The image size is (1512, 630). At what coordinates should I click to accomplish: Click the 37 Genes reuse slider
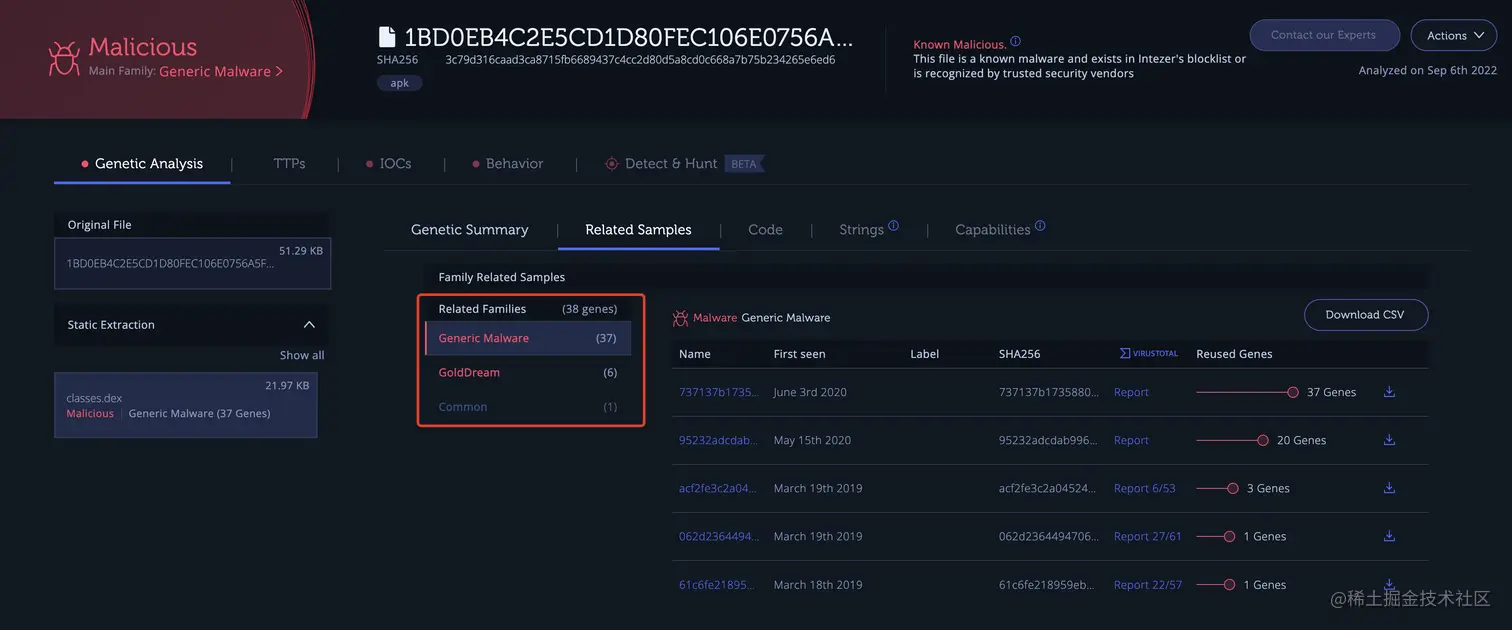1247,392
